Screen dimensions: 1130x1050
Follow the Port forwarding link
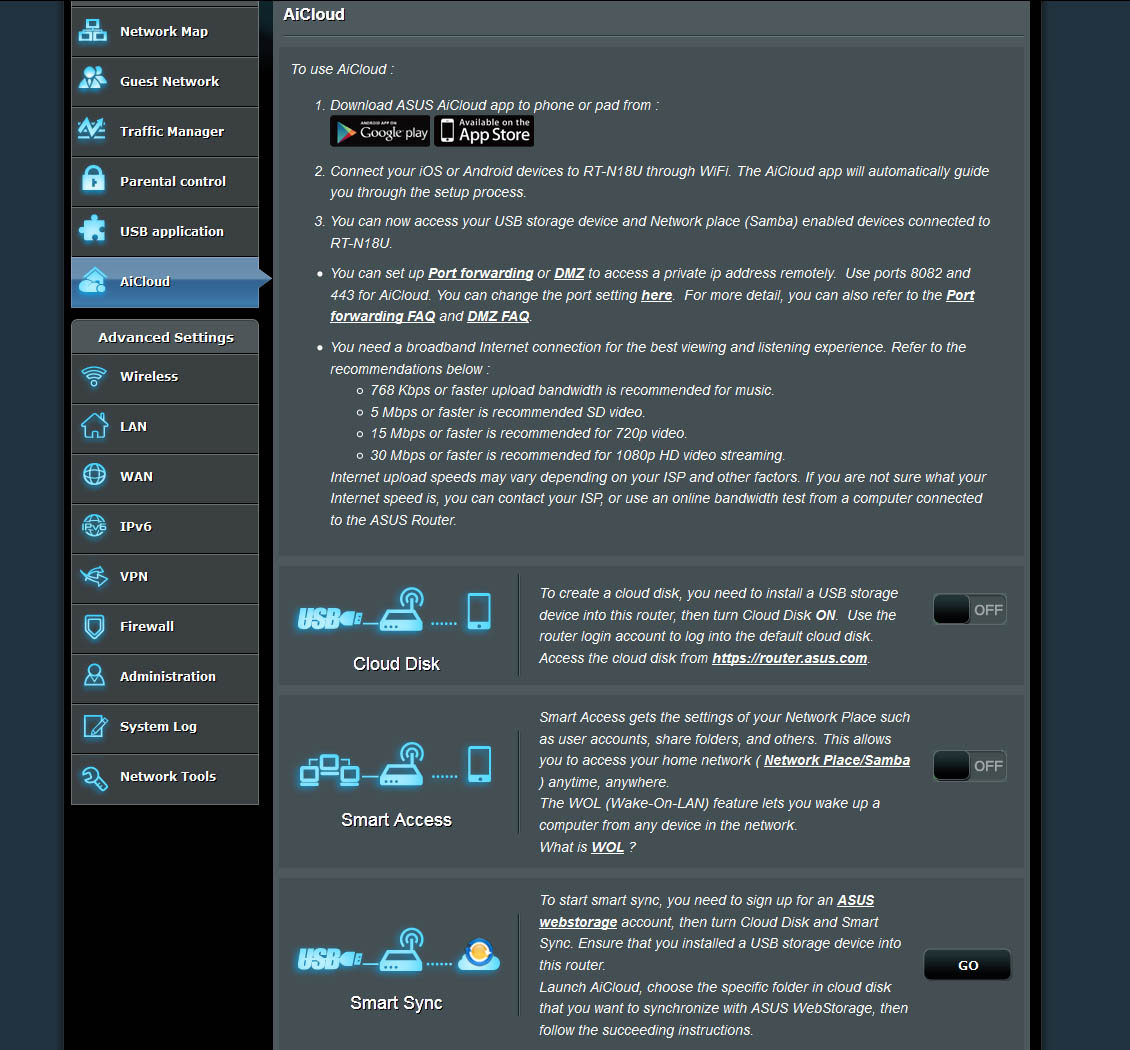[481, 273]
